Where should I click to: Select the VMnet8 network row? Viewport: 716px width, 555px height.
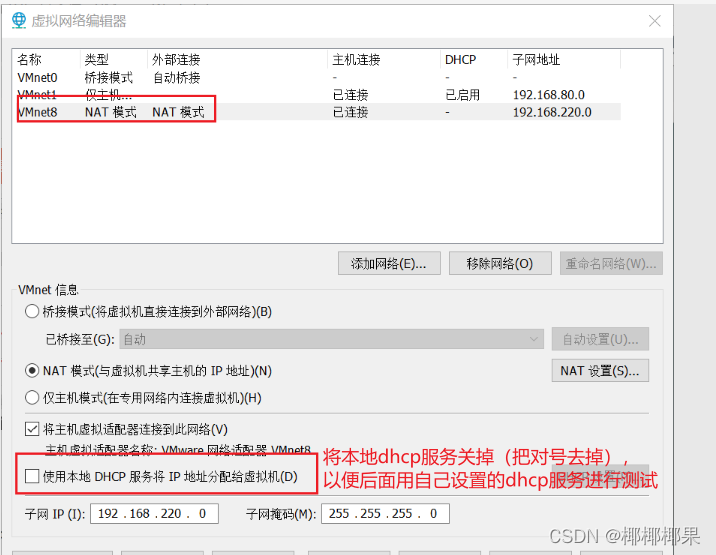tap(318, 112)
